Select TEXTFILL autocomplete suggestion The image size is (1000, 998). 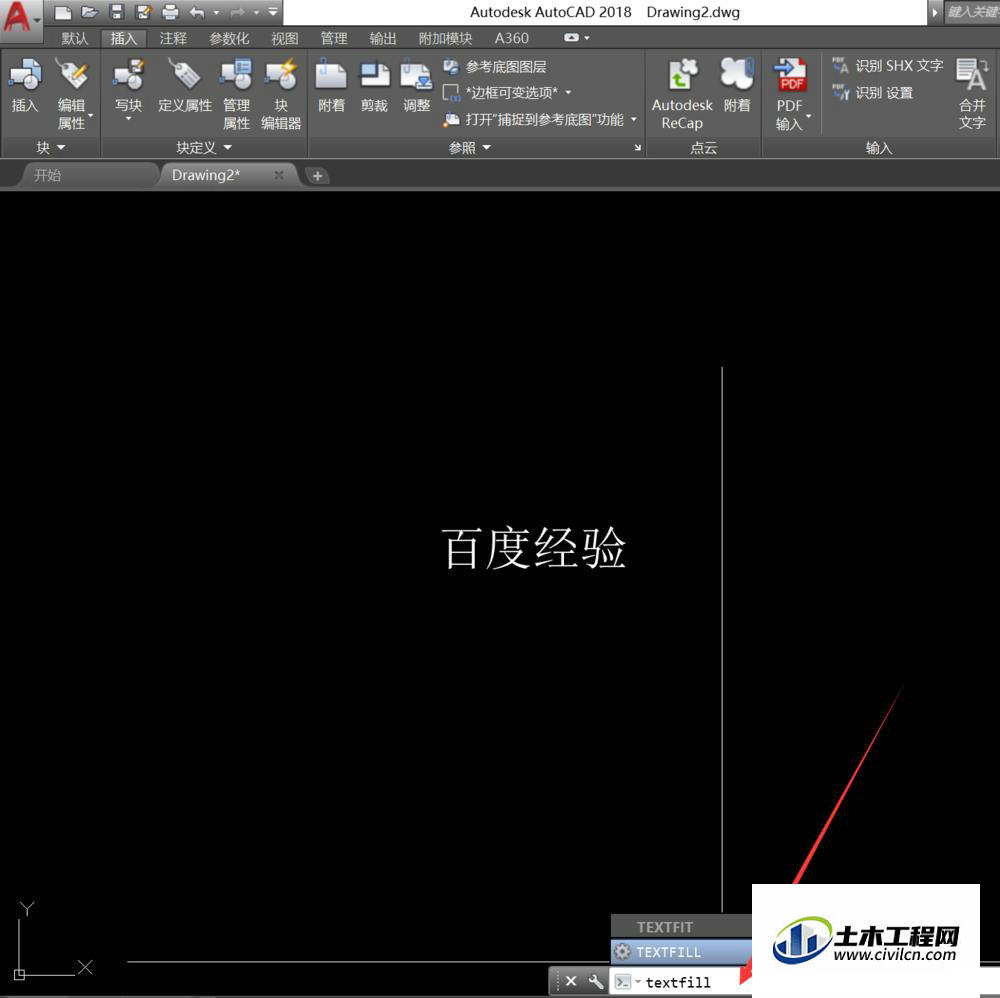[681, 951]
